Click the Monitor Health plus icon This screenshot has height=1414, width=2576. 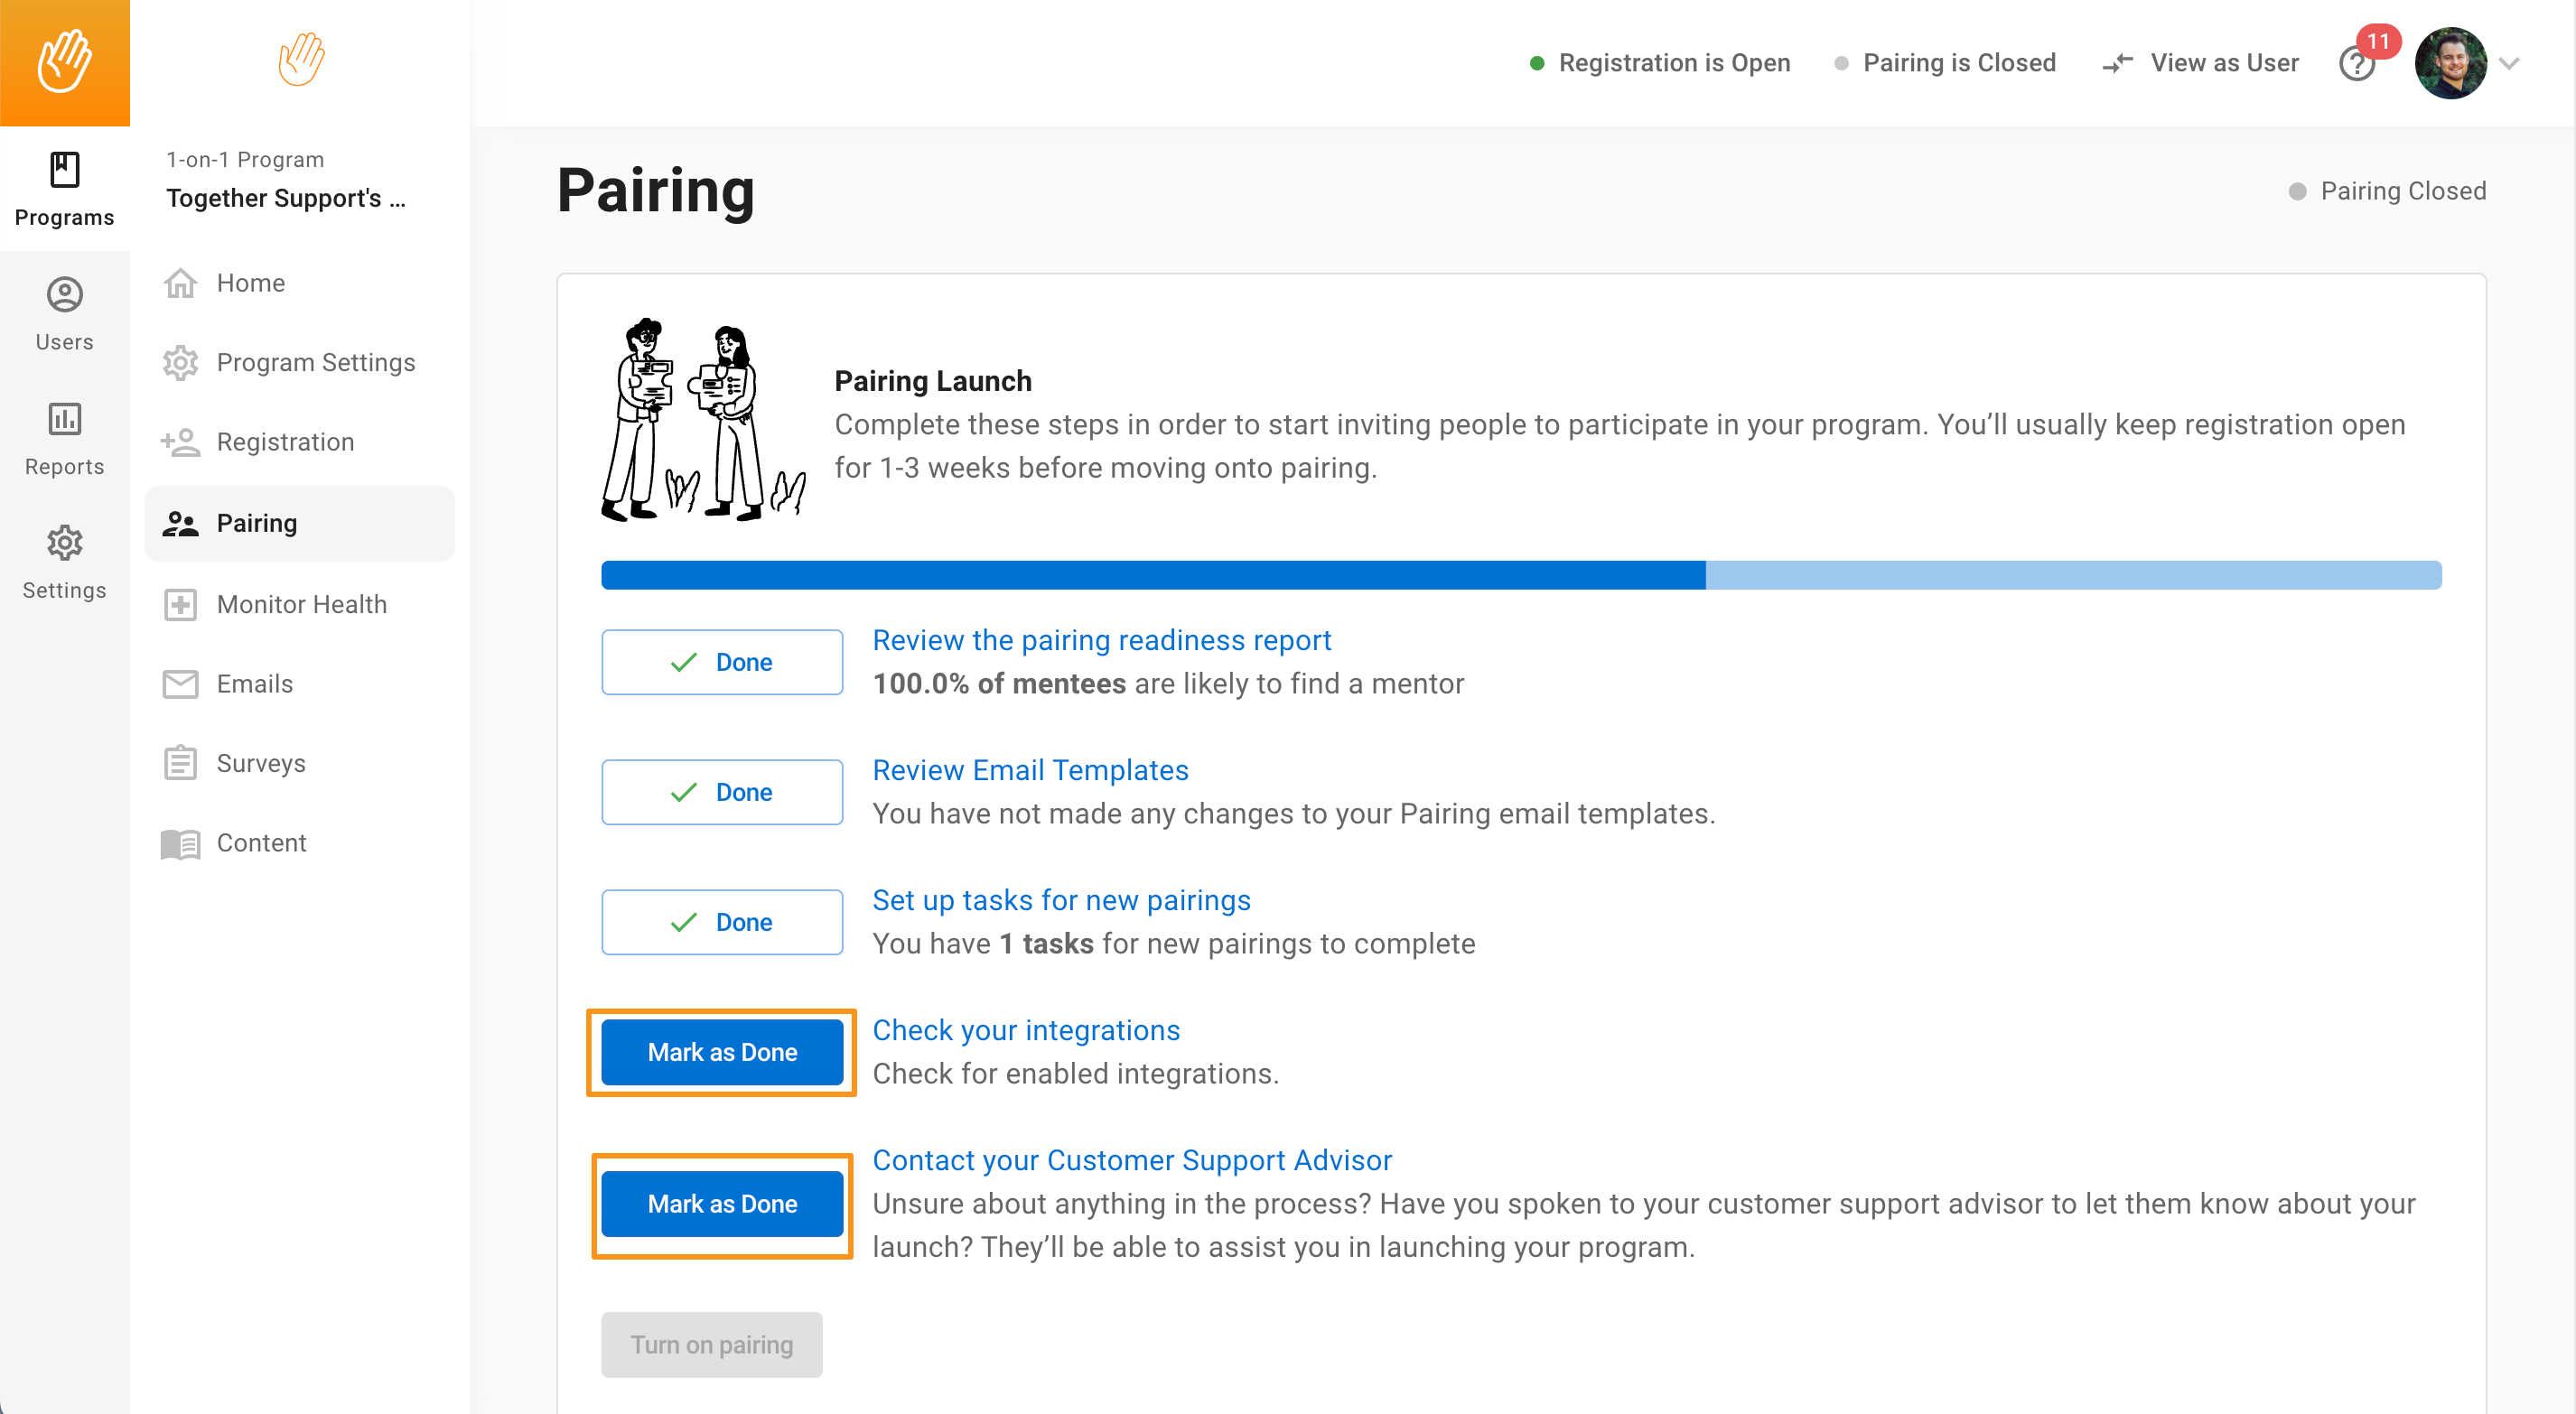point(181,604)
